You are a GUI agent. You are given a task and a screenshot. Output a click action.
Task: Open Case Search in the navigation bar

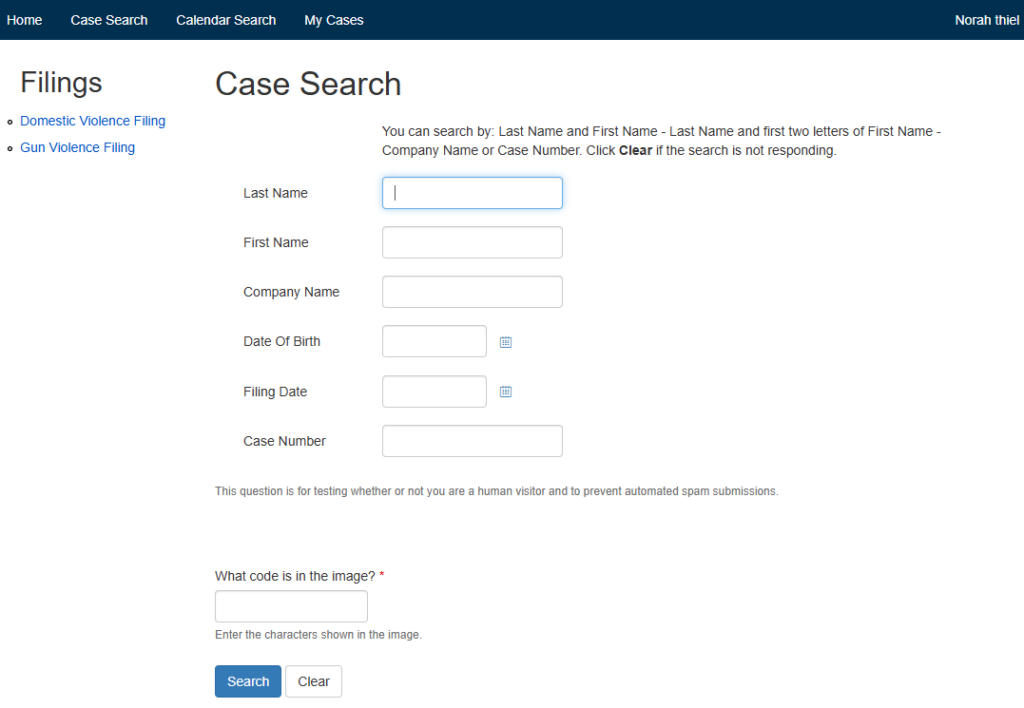[x=109, y=20]
